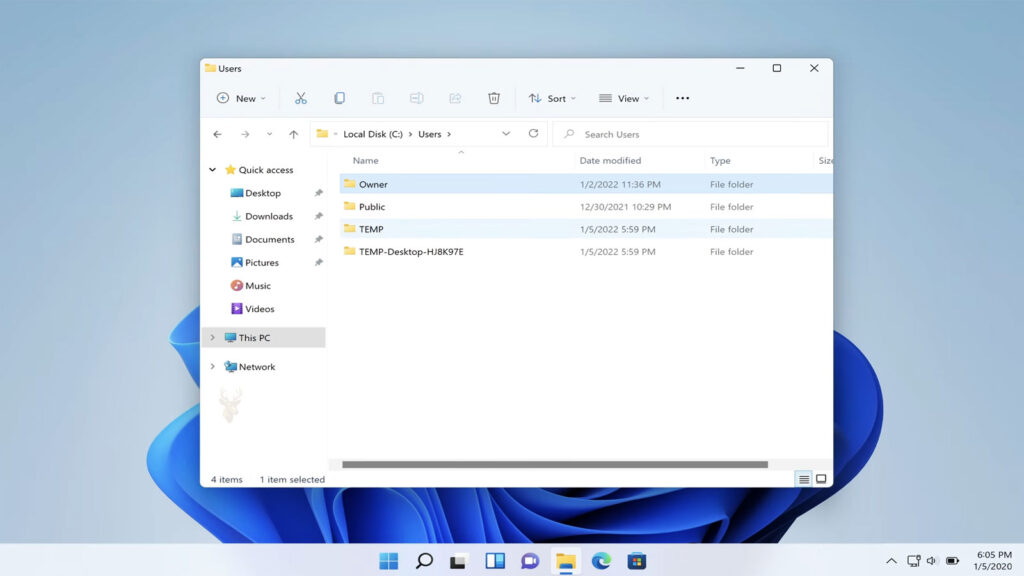
Task: Click Local Disk (C:) in breadcrumb
Action: tap(373, 134)
